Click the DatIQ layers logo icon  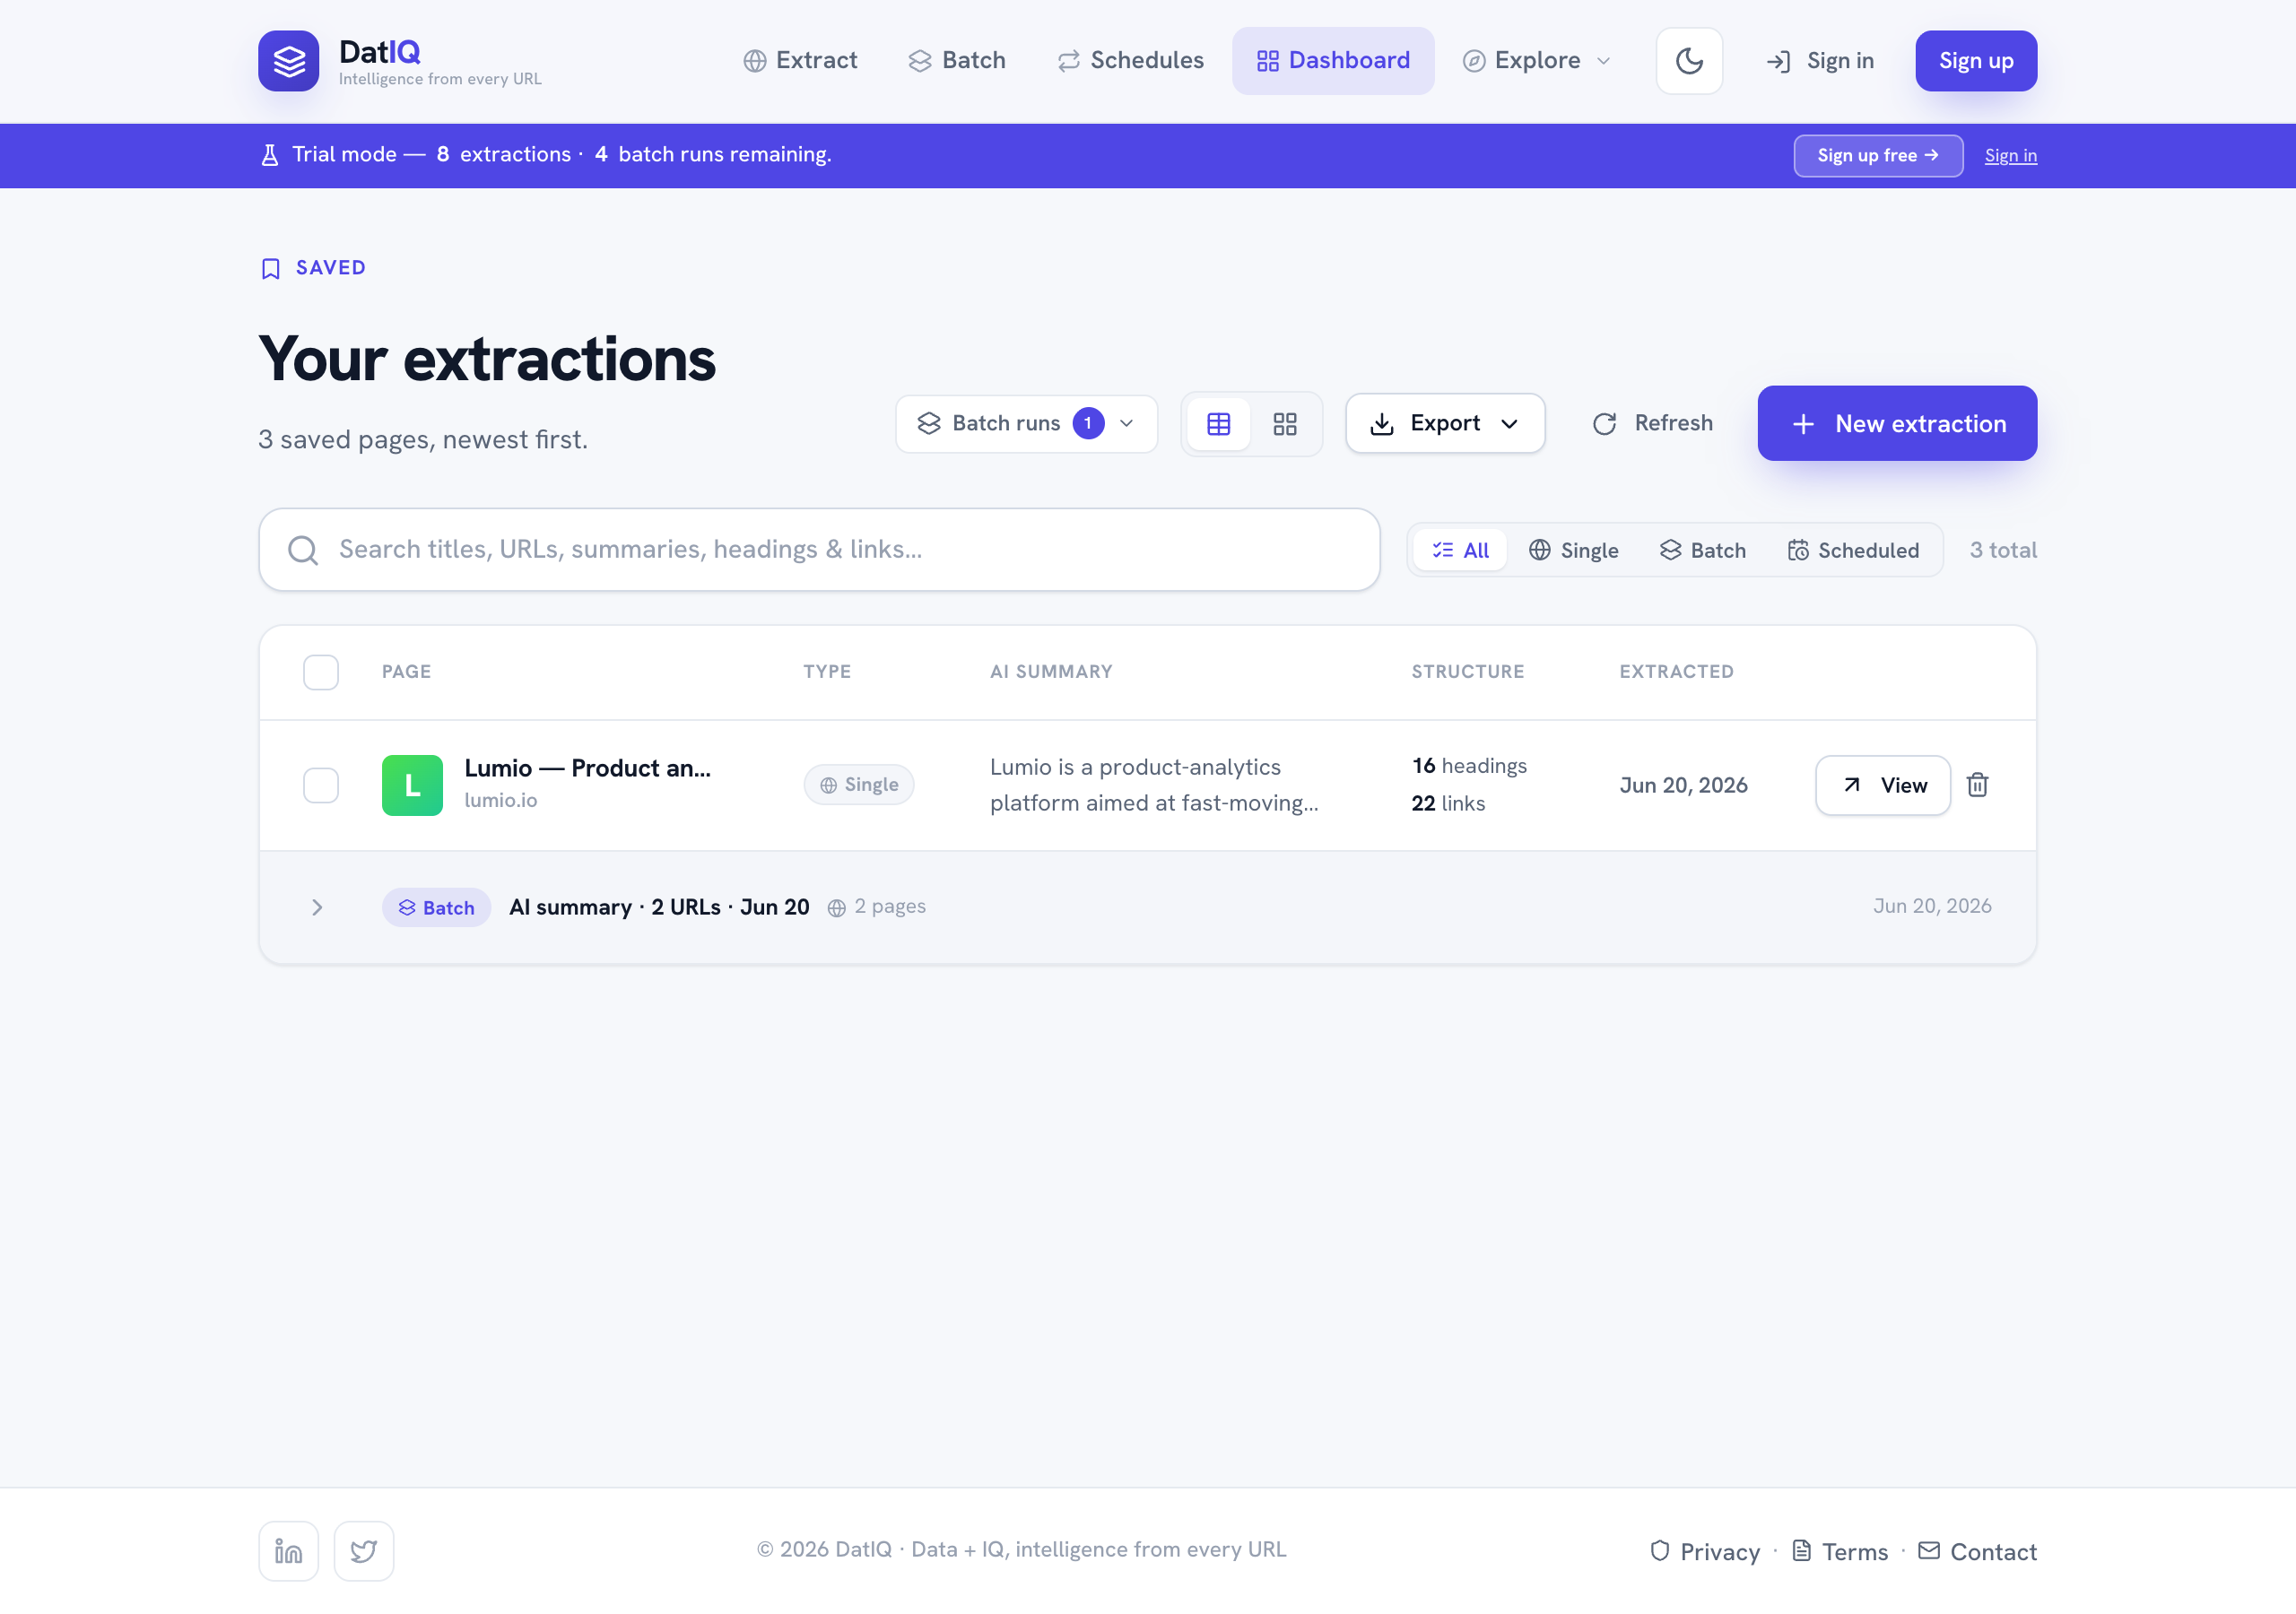point(288,61)
